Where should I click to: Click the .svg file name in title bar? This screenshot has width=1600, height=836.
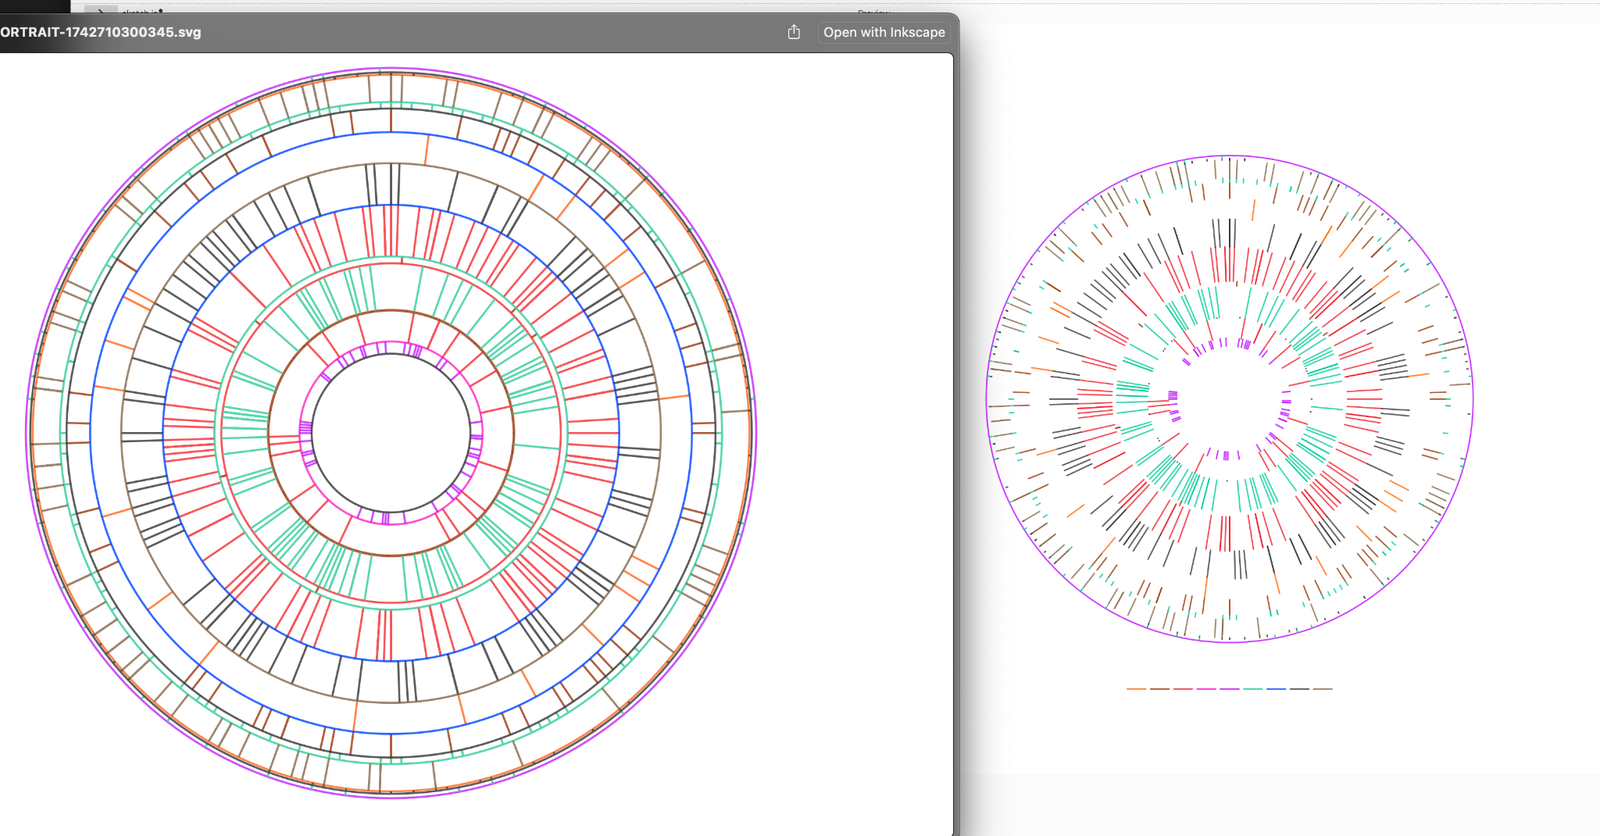click(100, 32)
